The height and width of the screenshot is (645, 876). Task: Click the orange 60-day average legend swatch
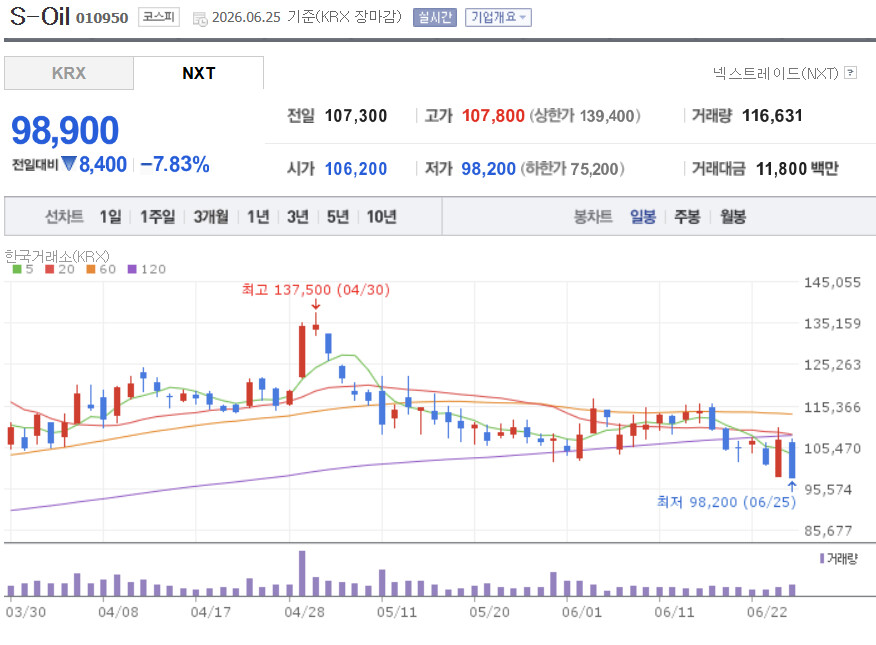tap(91, 269)
